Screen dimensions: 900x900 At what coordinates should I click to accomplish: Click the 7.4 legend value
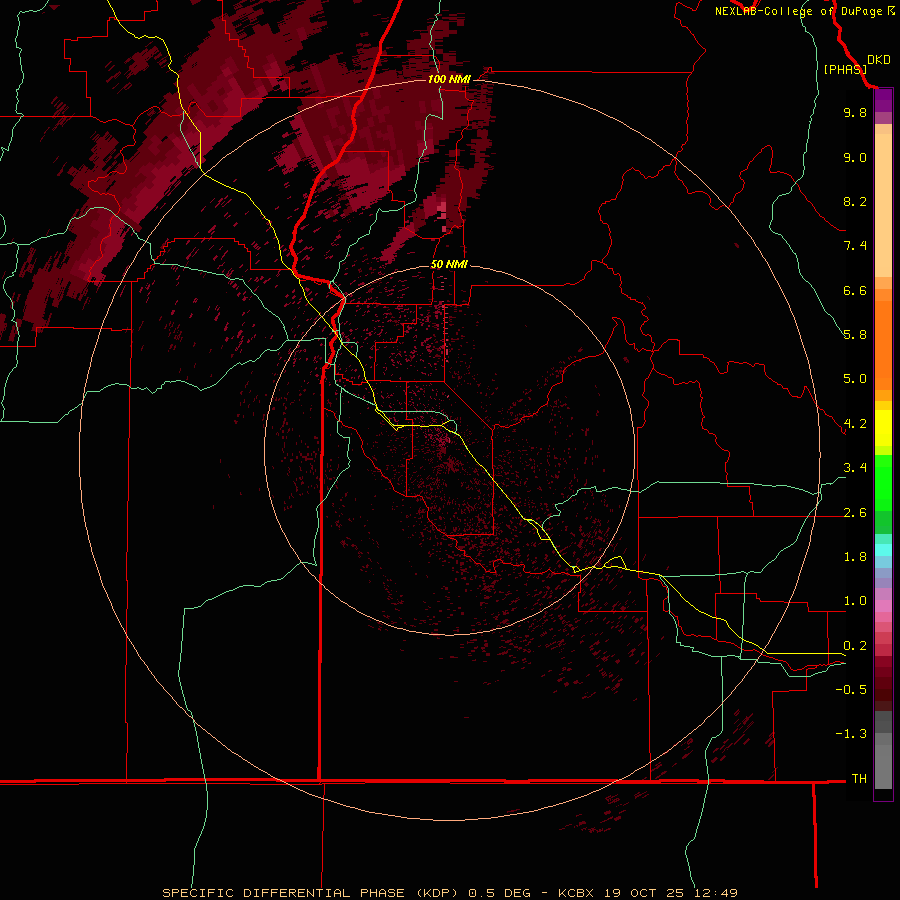point(855,246)
